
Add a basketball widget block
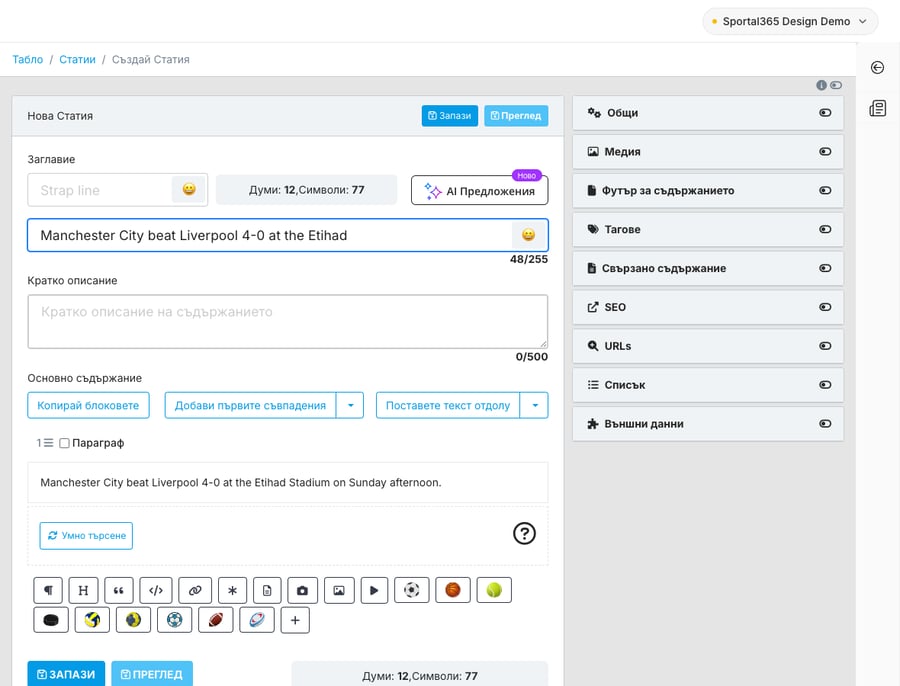(453, 590)
